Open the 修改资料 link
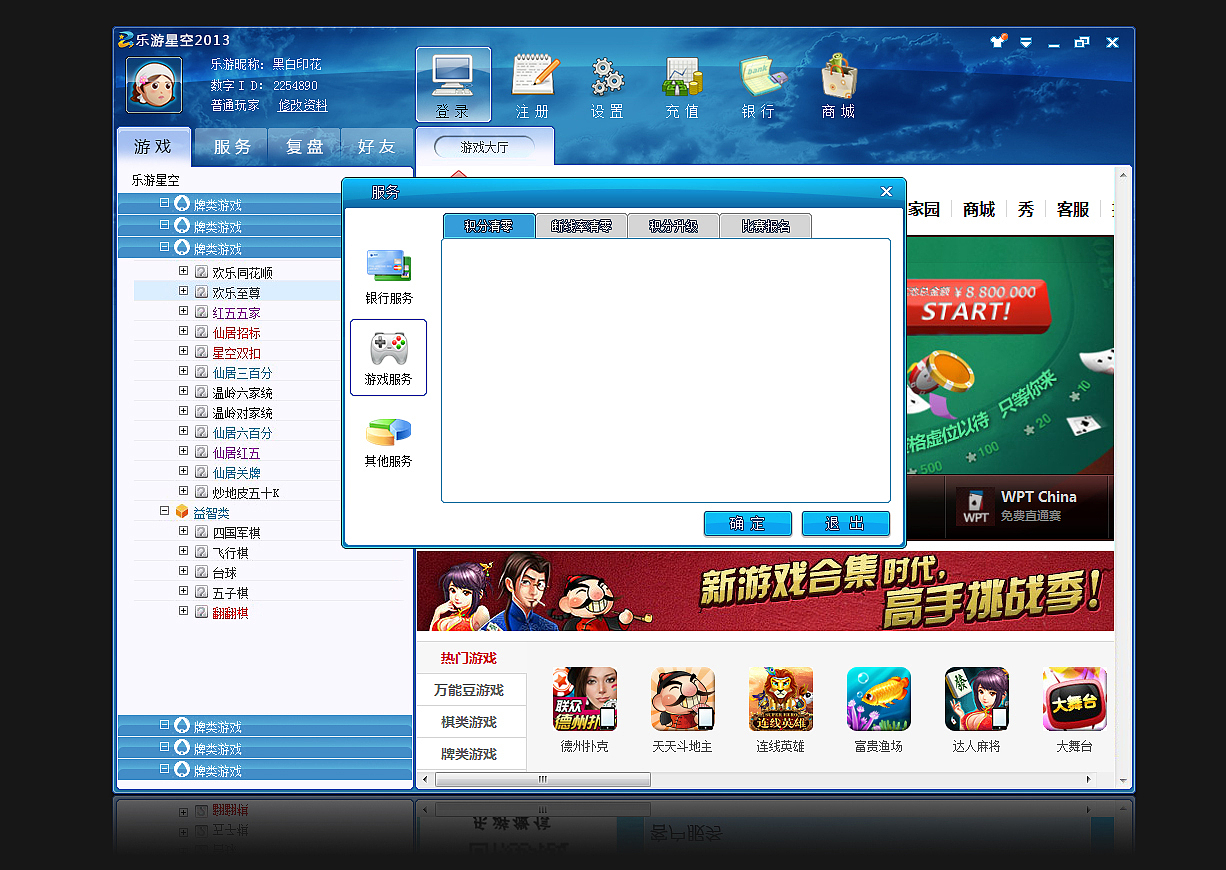 pos(302,105)
